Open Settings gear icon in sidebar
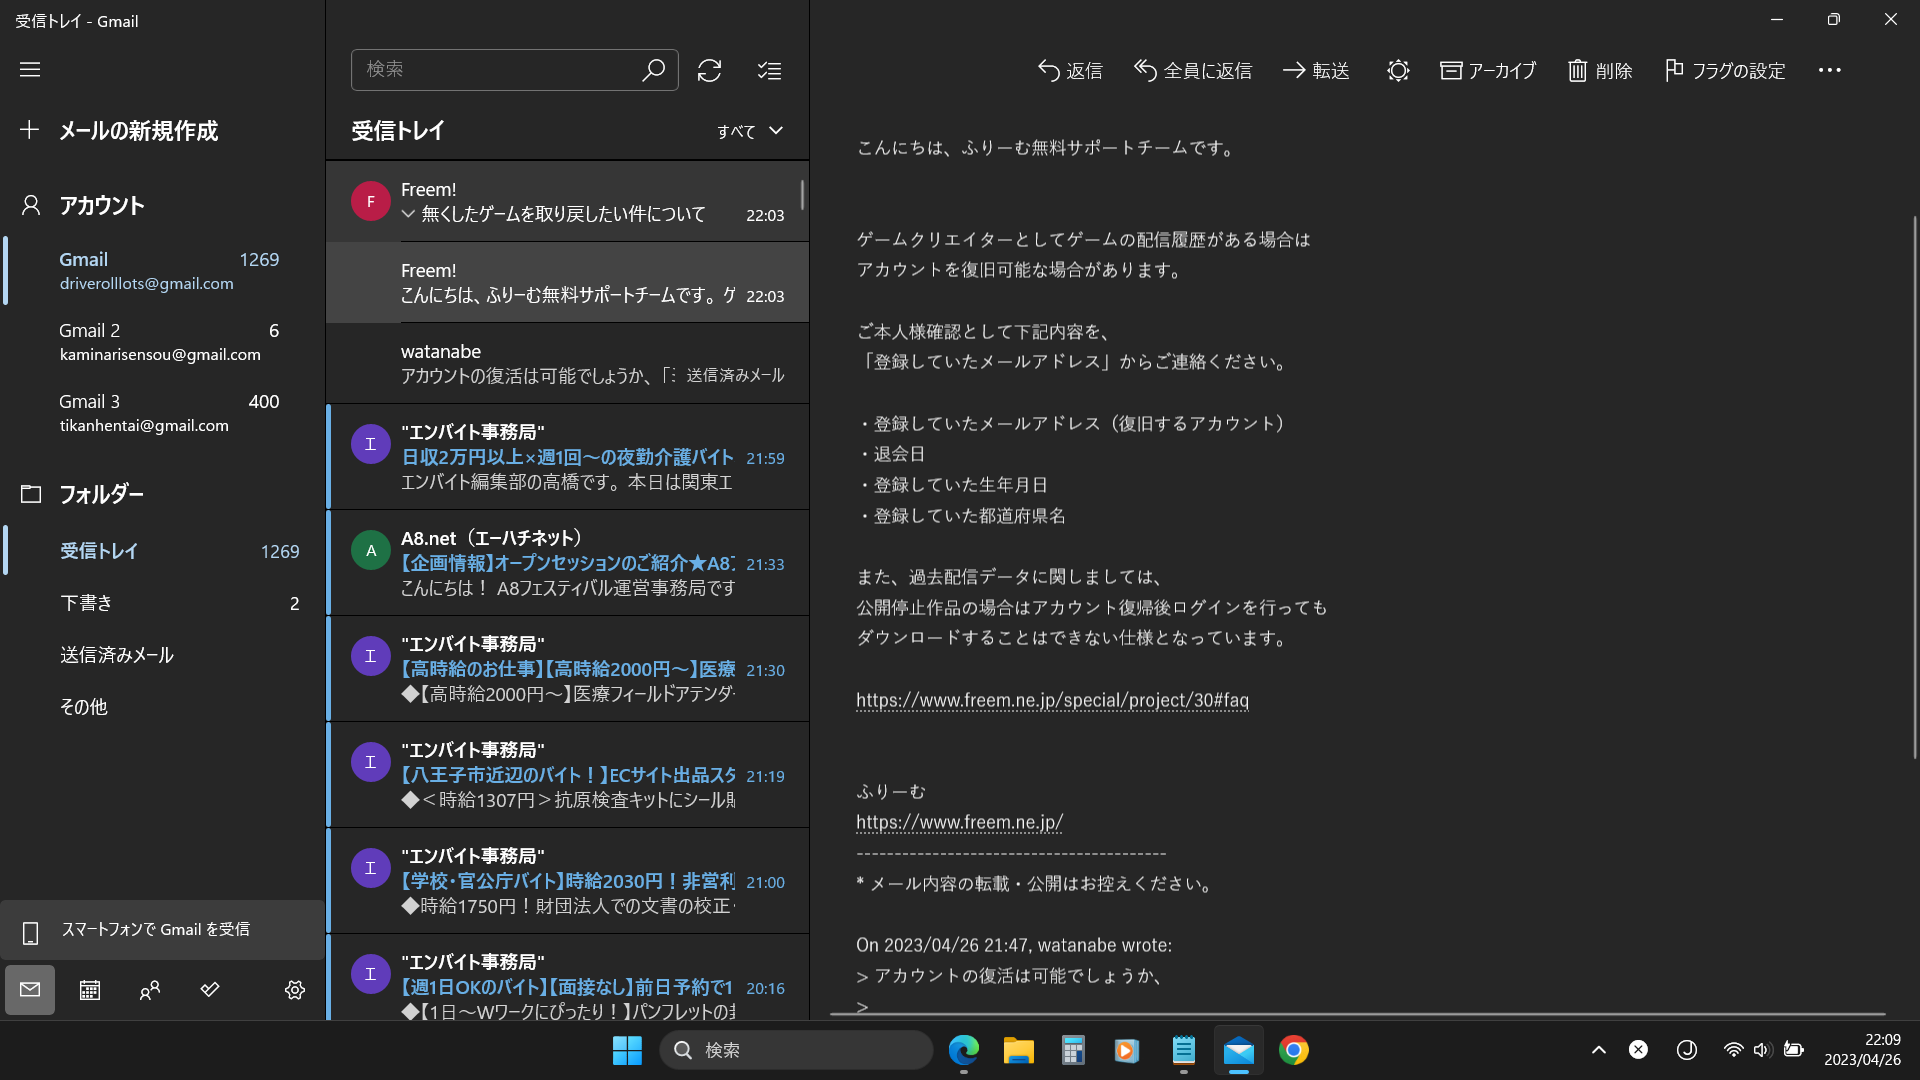 [x=295, y=990]
